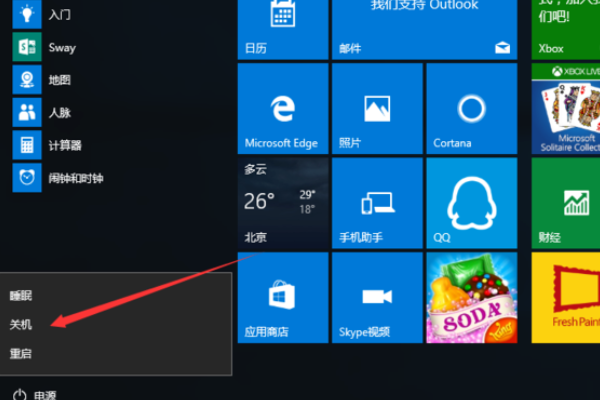Click the 人脉 text label
This screenshot has height=400, width=600.
point(60,113)
